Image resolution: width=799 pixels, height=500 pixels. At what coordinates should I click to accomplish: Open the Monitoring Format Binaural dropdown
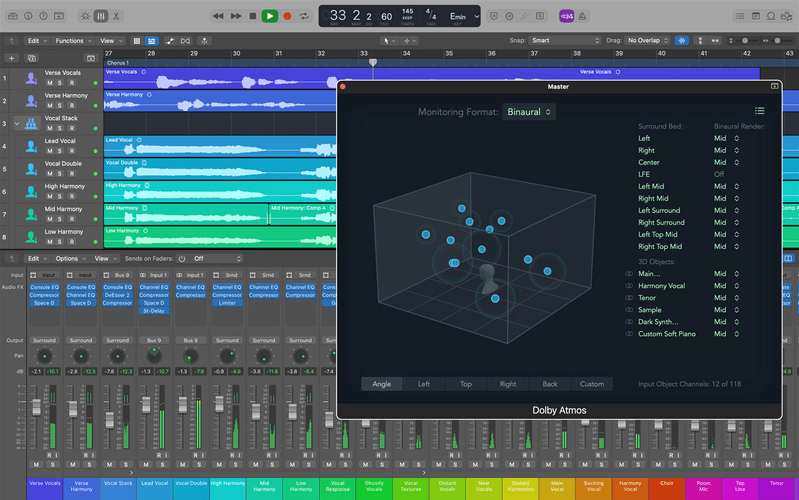click(529, 112)
